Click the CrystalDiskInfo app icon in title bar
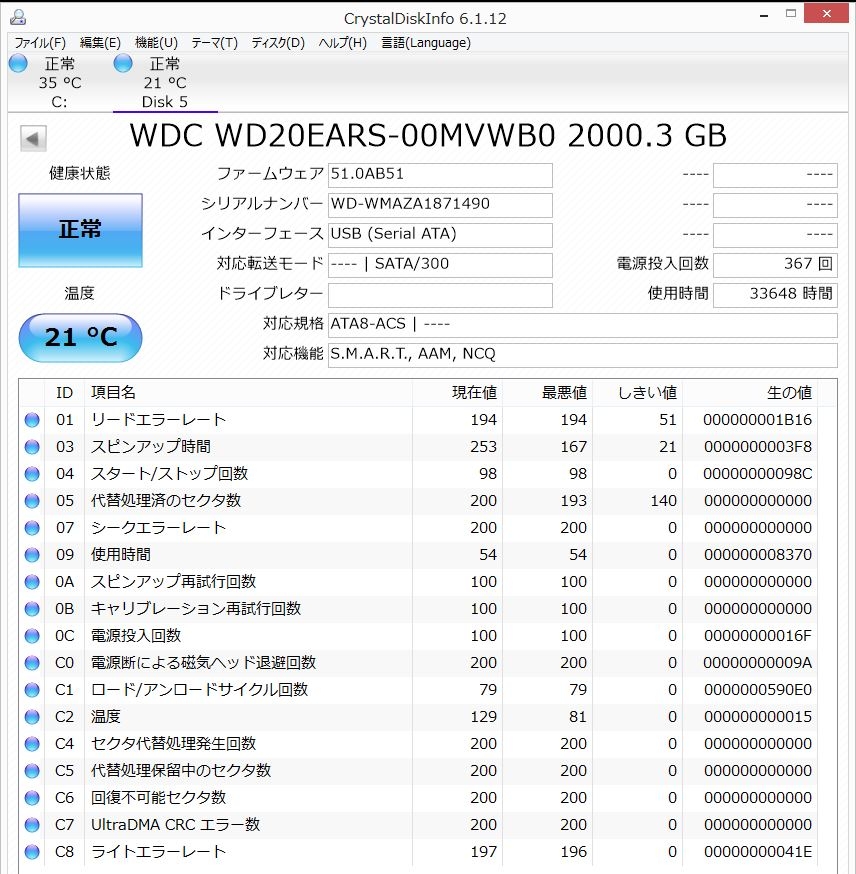Image resolution: width=856 pixels, height=874 pixels. pos(18,17)
